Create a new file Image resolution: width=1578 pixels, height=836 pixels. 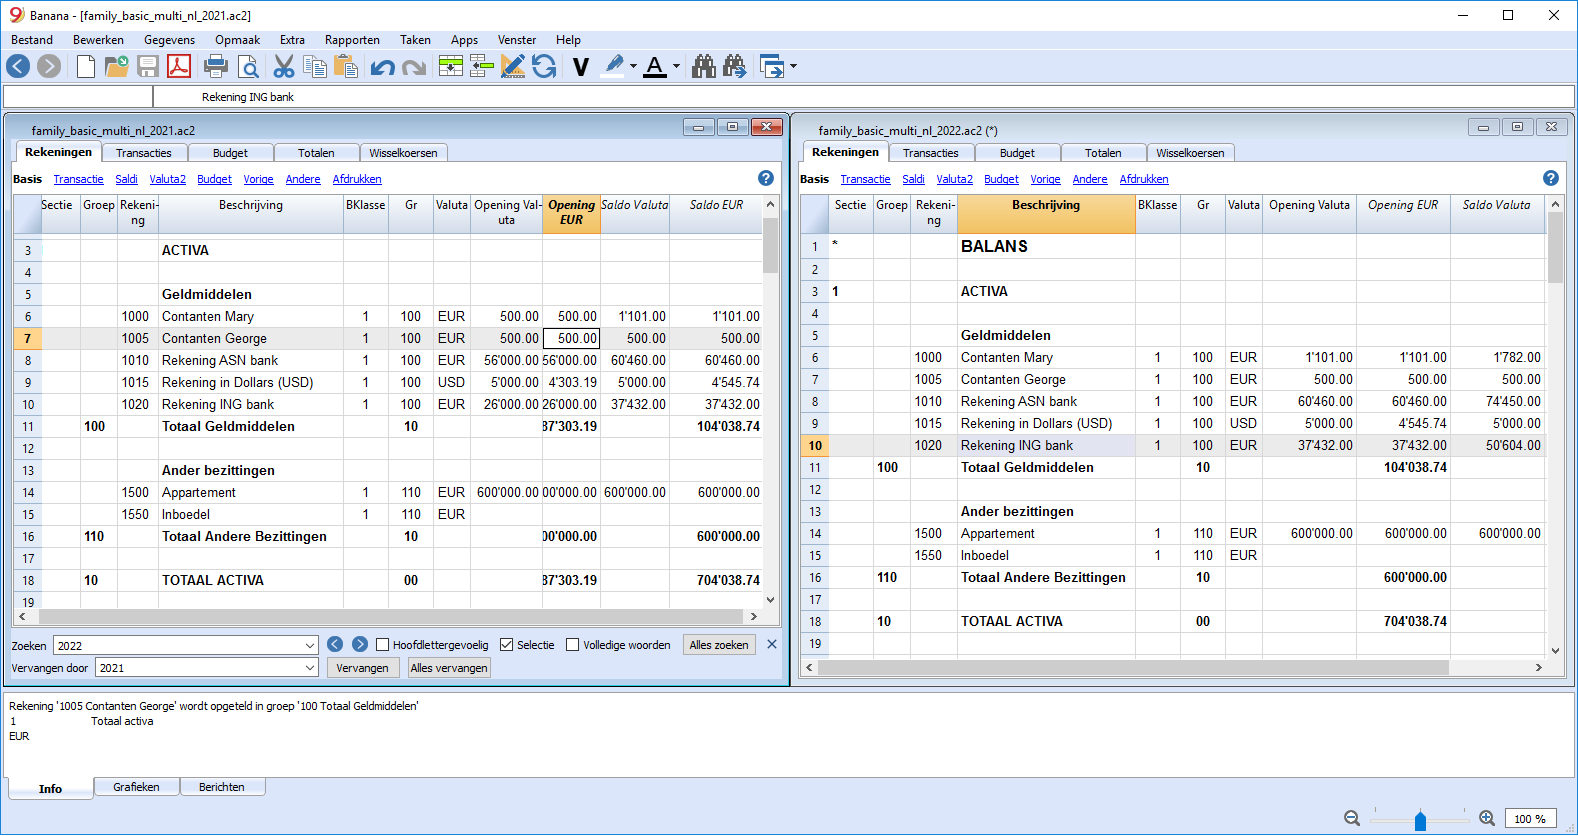86,67
